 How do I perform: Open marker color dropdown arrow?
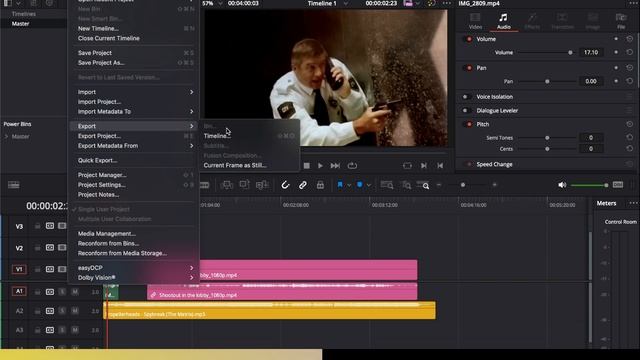[x=369, y=185]
